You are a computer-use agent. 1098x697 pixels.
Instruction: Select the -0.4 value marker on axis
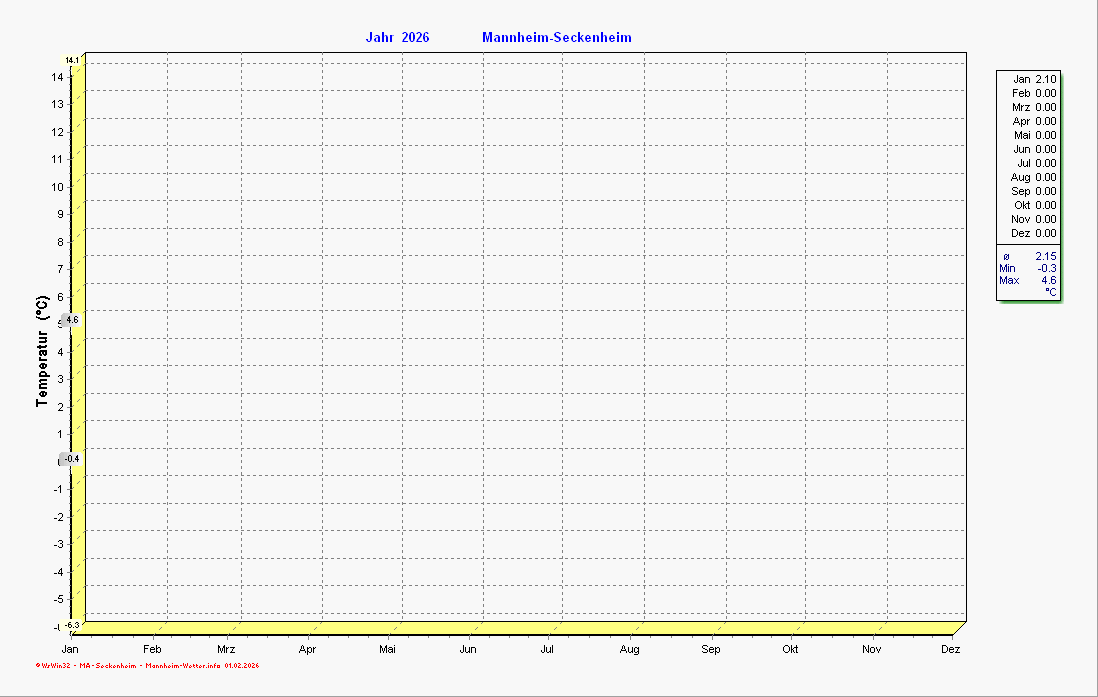(71, 459)
